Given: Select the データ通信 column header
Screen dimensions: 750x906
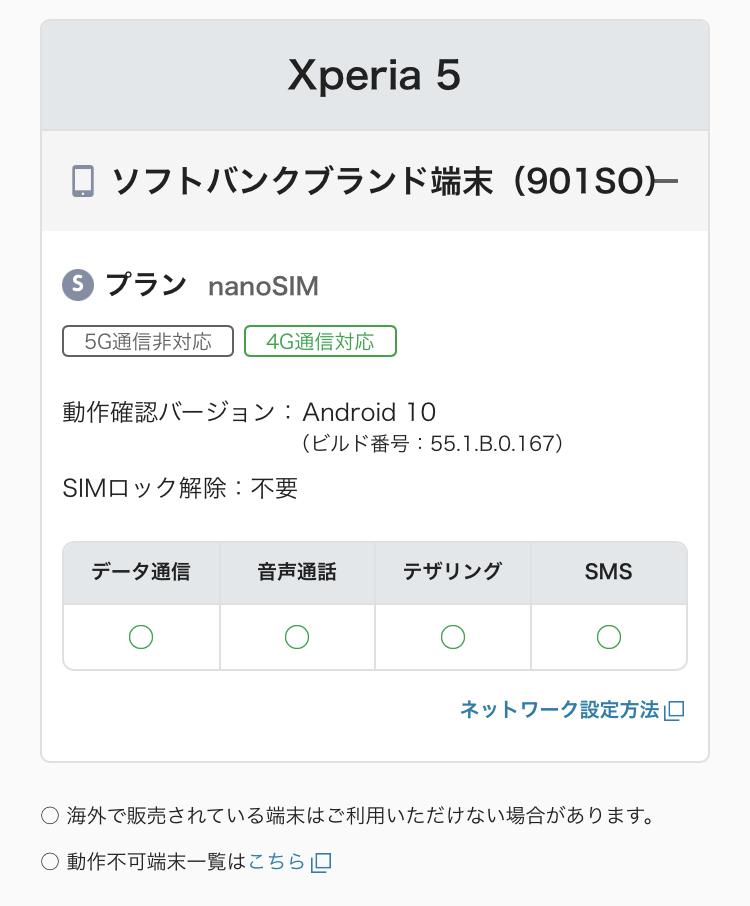Looking at the screenshot, I should pos(141,573).
